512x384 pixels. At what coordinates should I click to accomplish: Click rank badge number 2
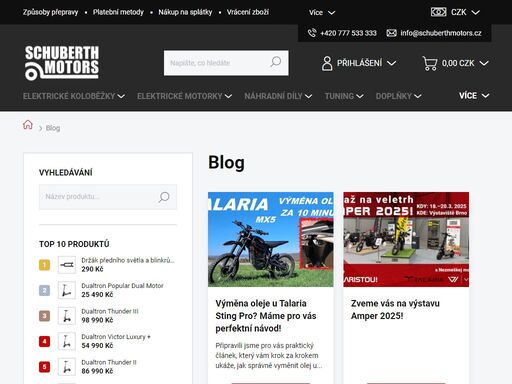pyautogui.click(x=44, y=290)
